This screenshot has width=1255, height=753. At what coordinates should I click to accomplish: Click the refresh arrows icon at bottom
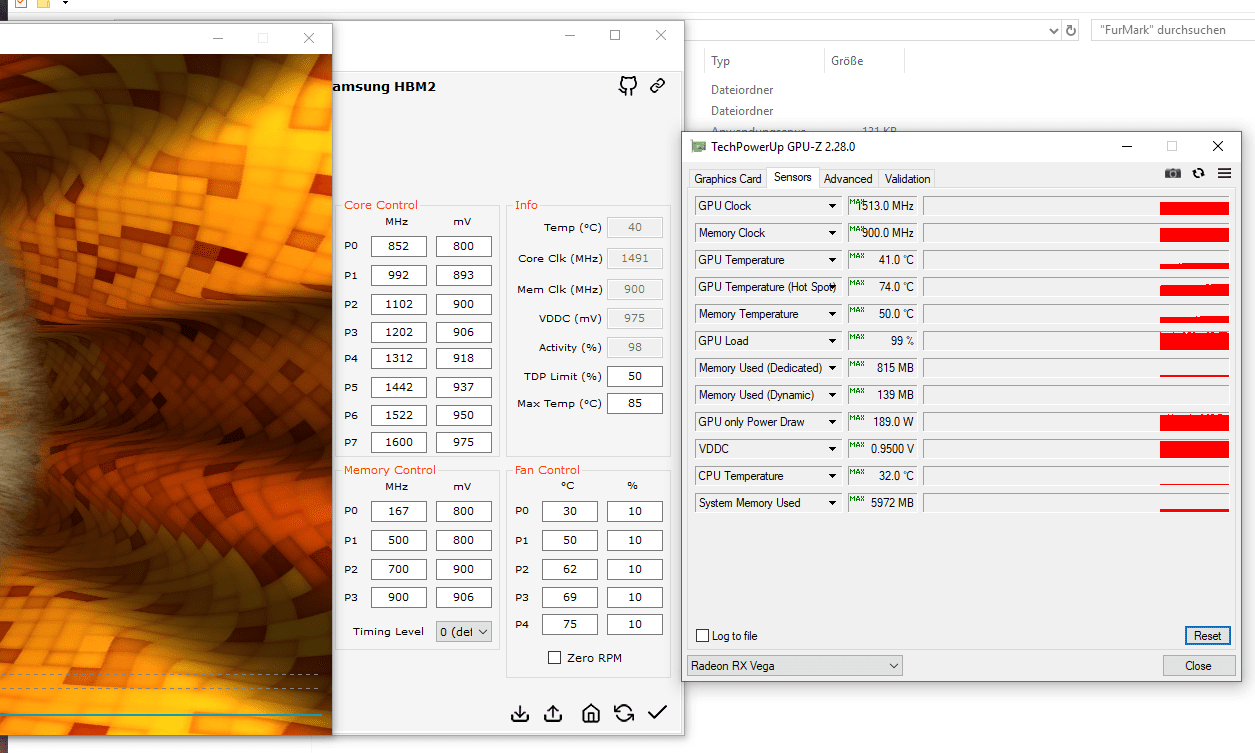(x=624, y=713)
